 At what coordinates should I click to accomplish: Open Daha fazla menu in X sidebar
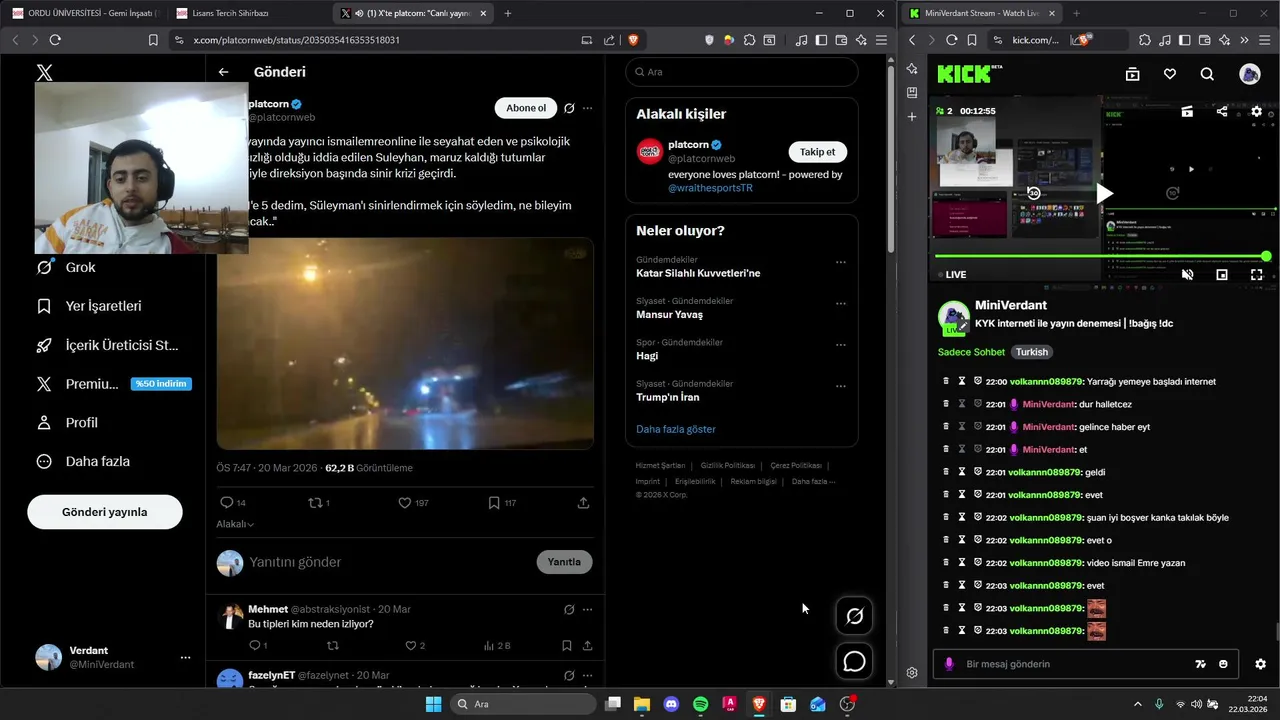point(83,461)
